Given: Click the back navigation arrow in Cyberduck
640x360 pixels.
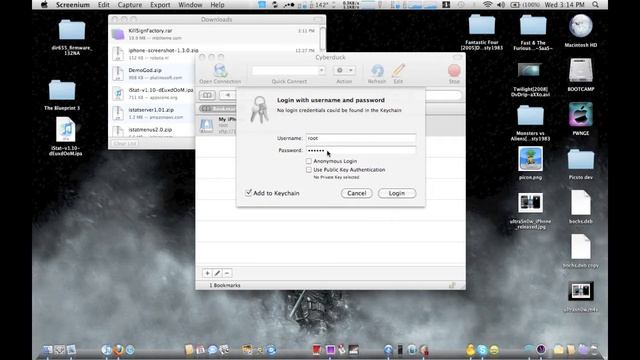Looking at the screenshot, I should pyautogui.click(x=228, y=95).
